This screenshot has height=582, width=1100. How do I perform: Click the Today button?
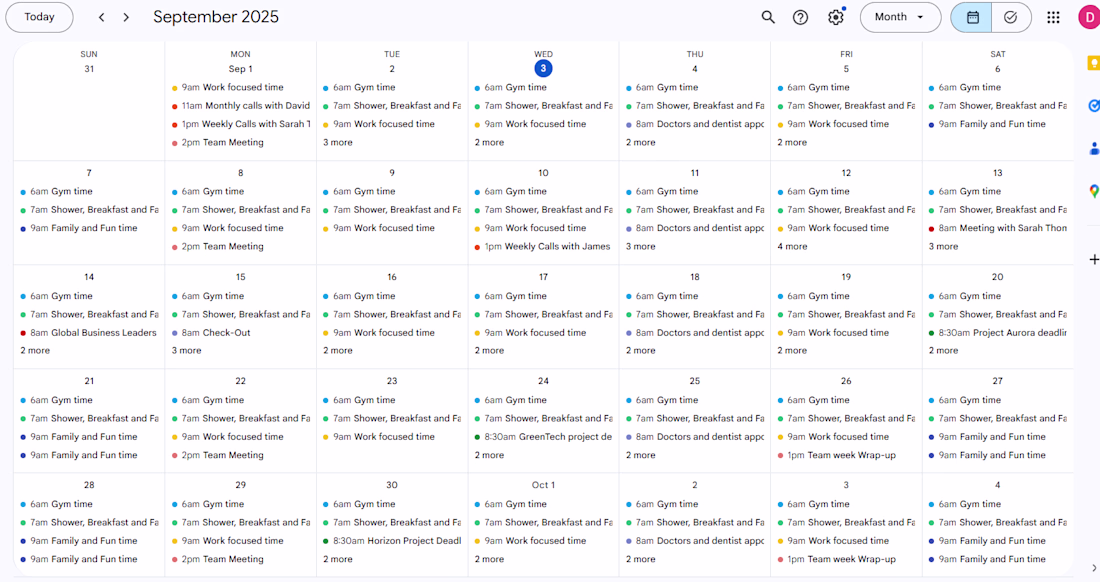pyautogui.click(x=39, y=17)
